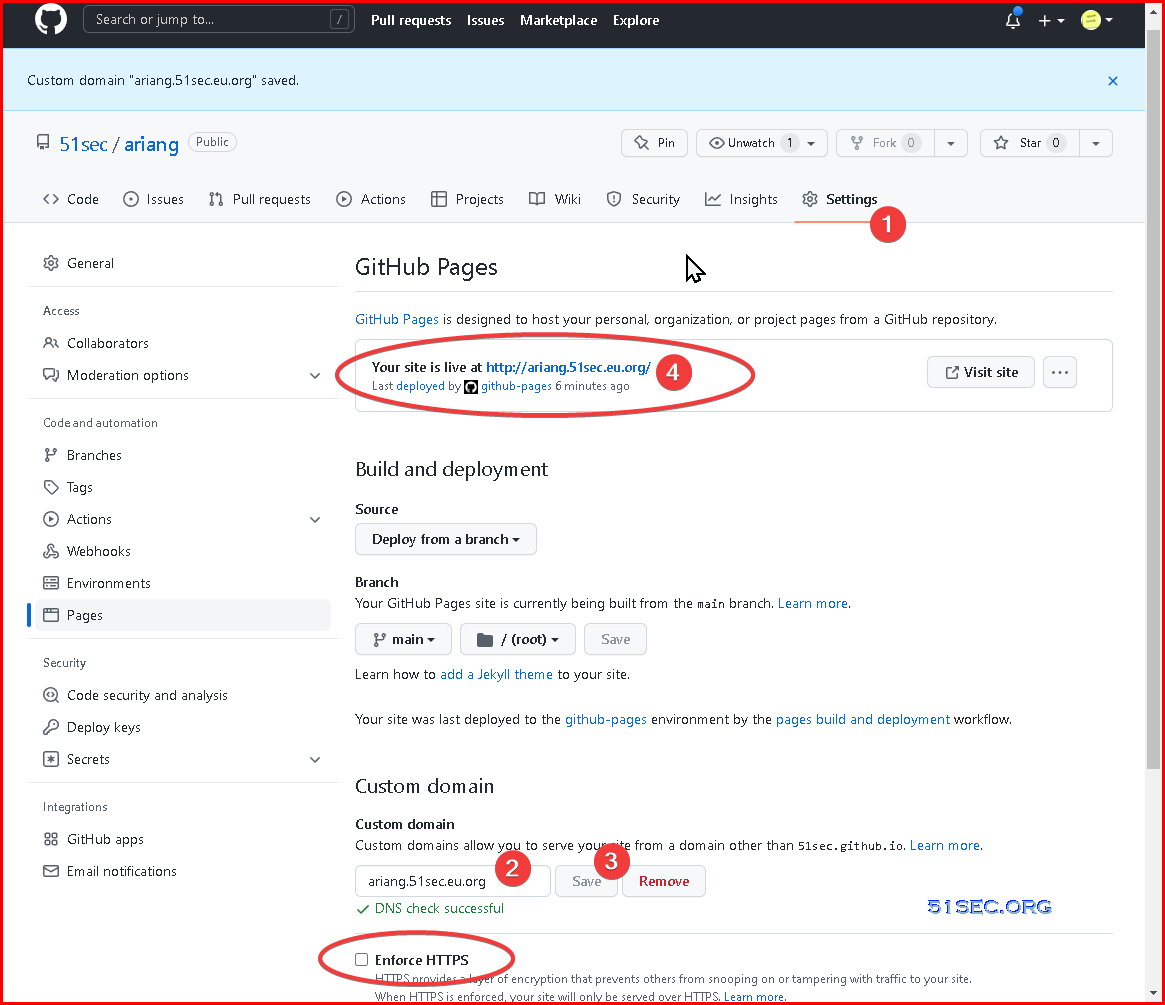Image resolution: width=1165 pixels, height=1005 pixels.
Task: Open the Star lists dropdown arrow
Action: point(1096,143)
